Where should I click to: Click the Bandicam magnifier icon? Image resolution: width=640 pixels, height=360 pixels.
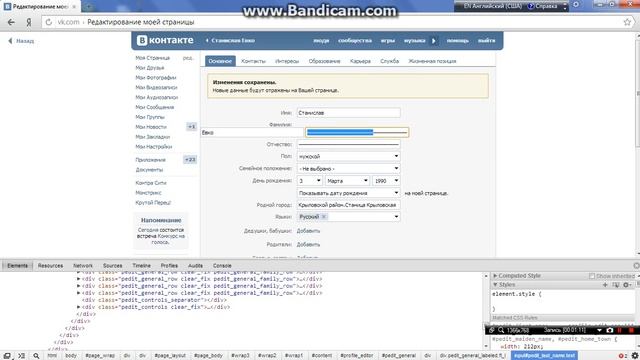point(501,330)
